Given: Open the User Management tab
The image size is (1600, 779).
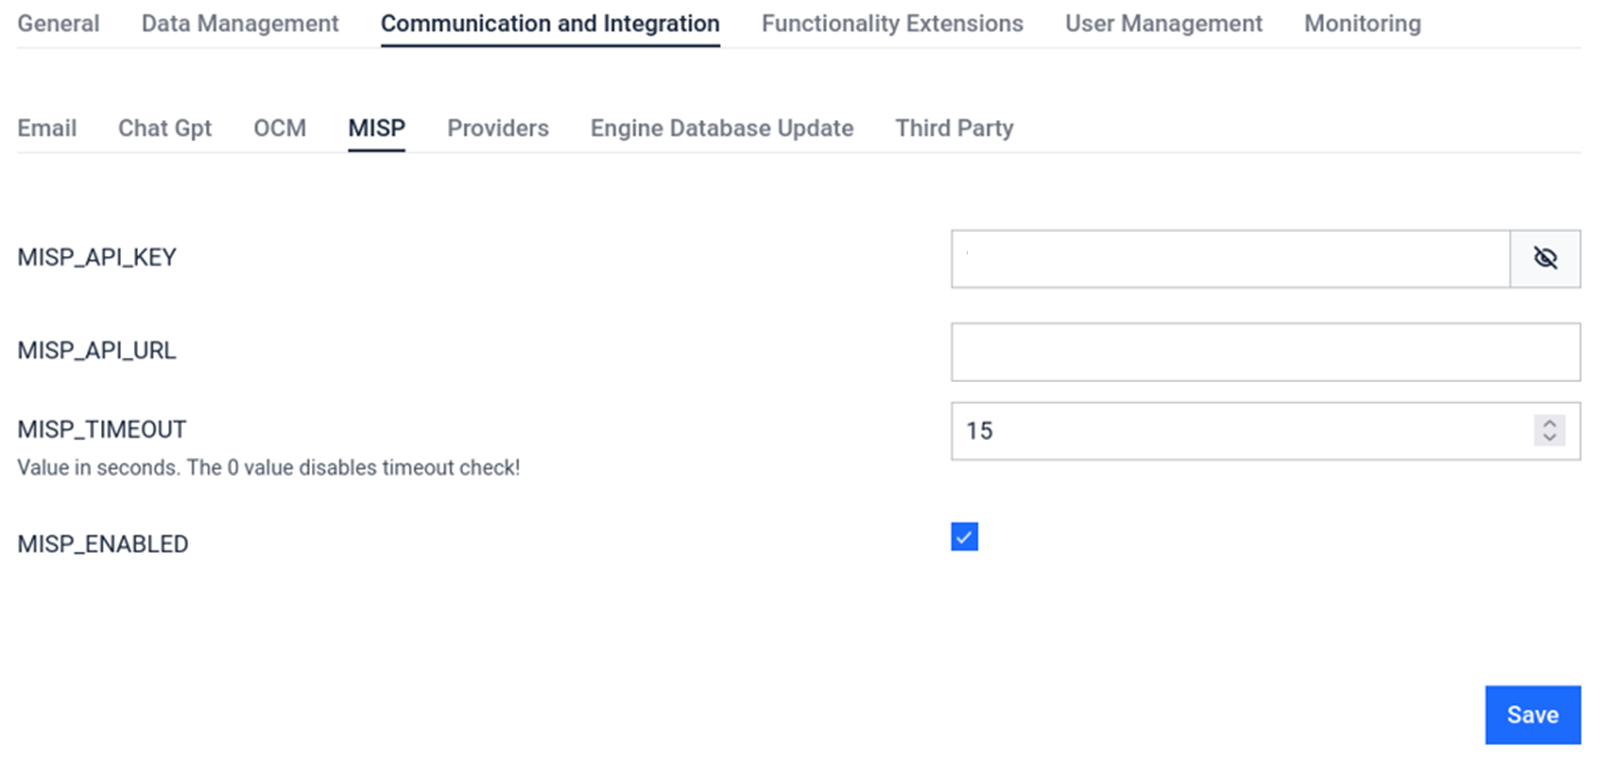Looking at the screenshot, I should click(x=1163, y=23).
